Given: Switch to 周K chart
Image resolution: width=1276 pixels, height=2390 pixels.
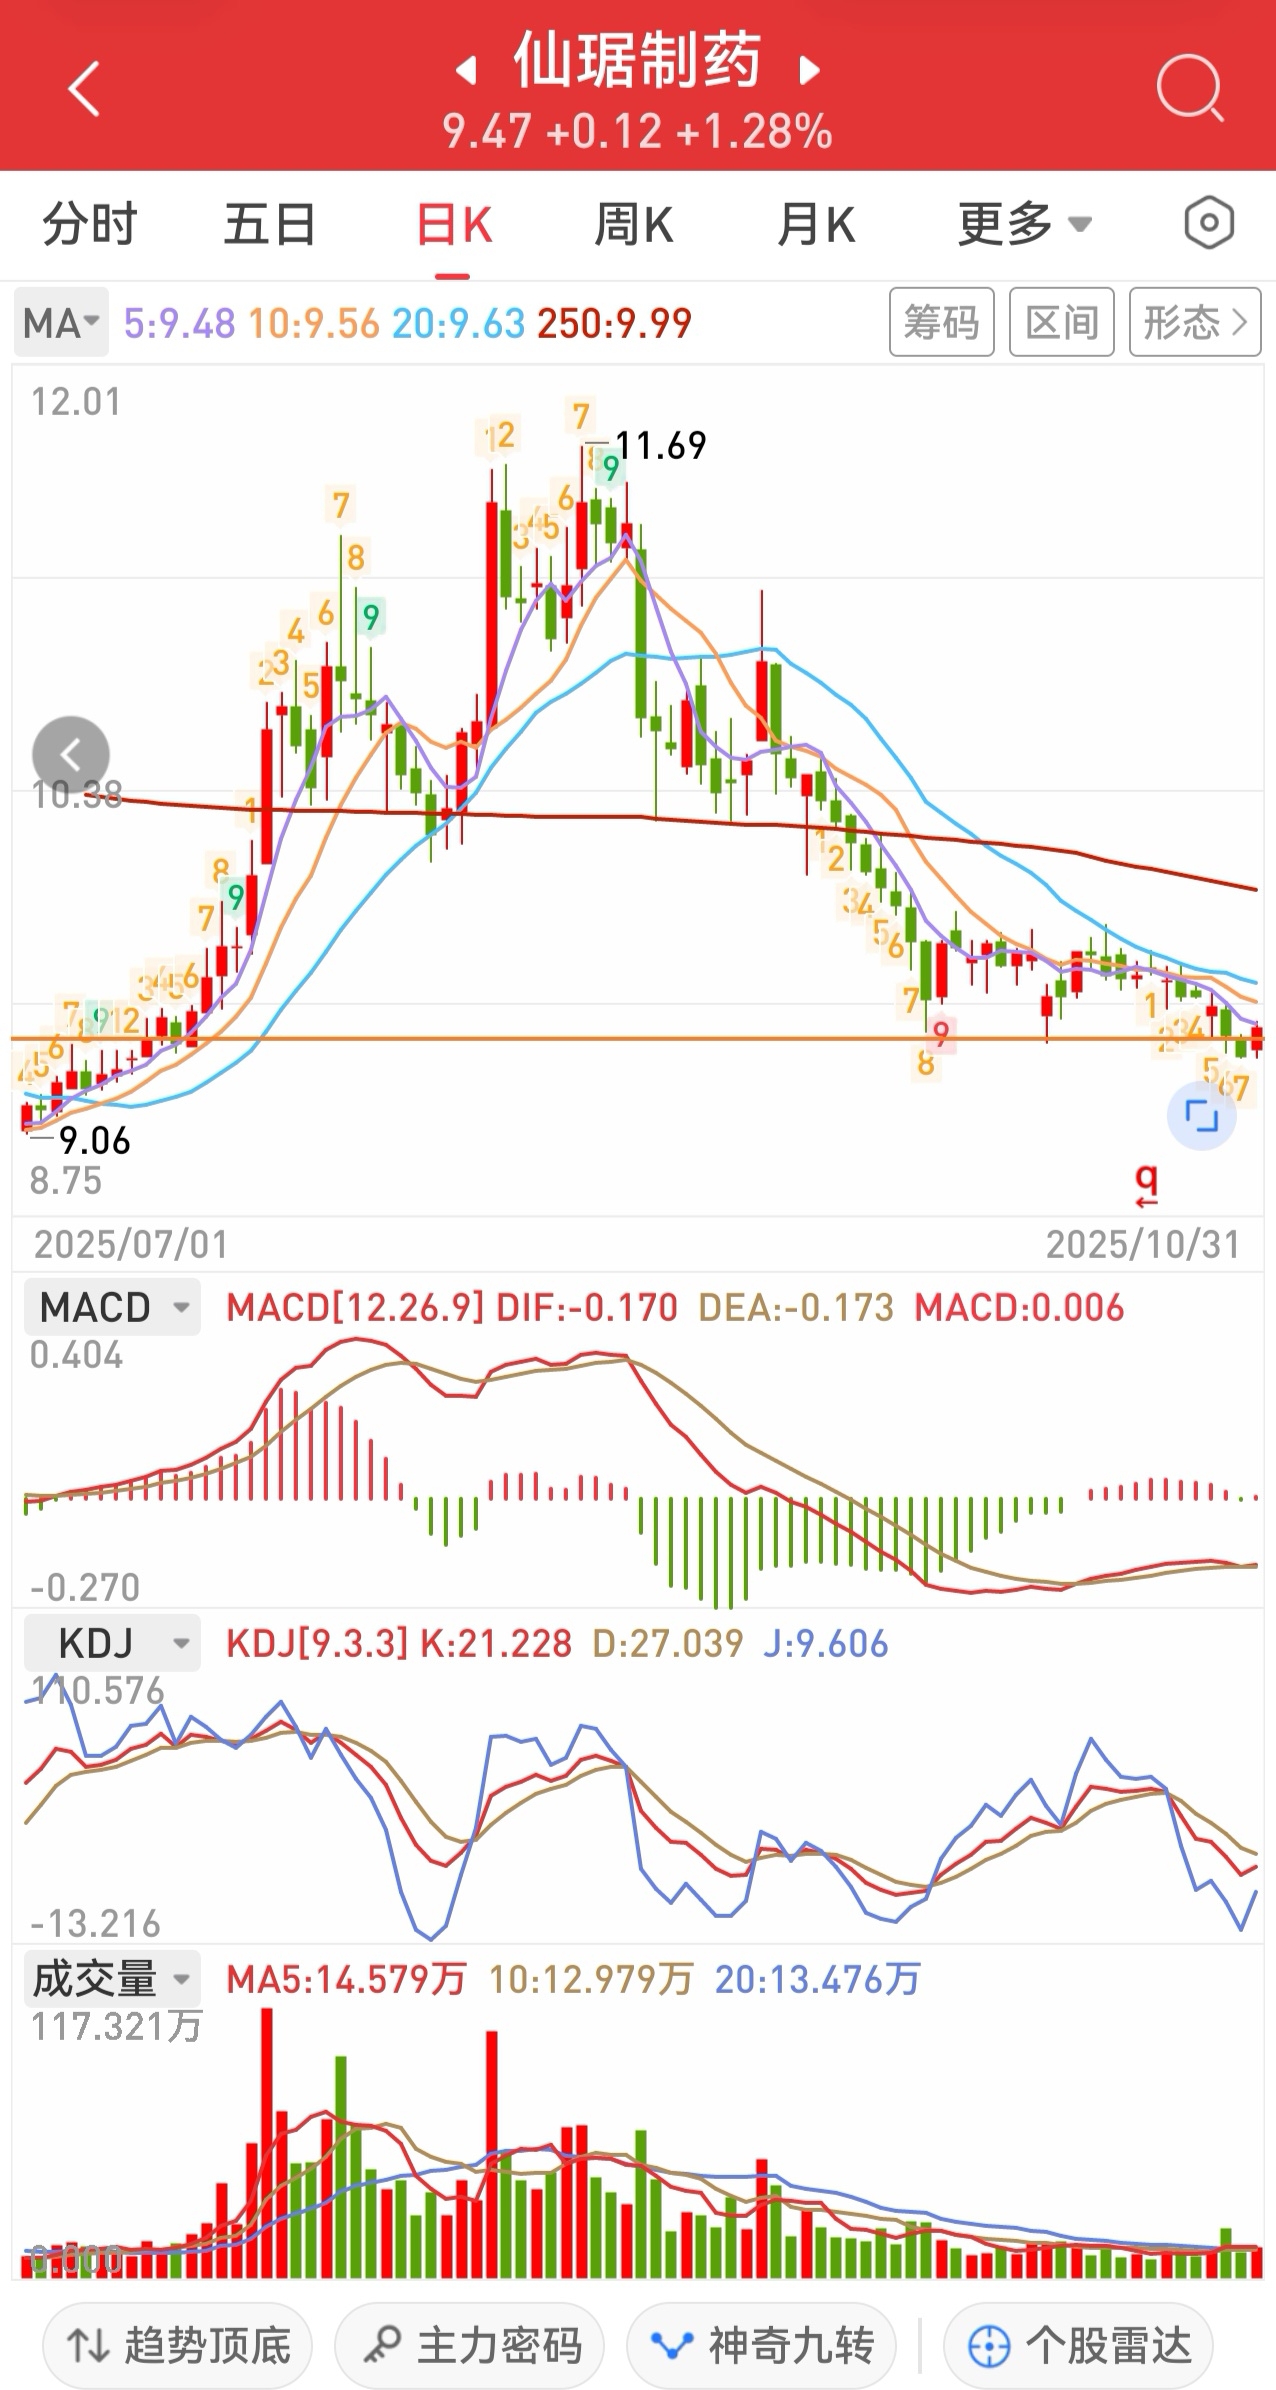Looking at the screenshot, I should (634, 224).
